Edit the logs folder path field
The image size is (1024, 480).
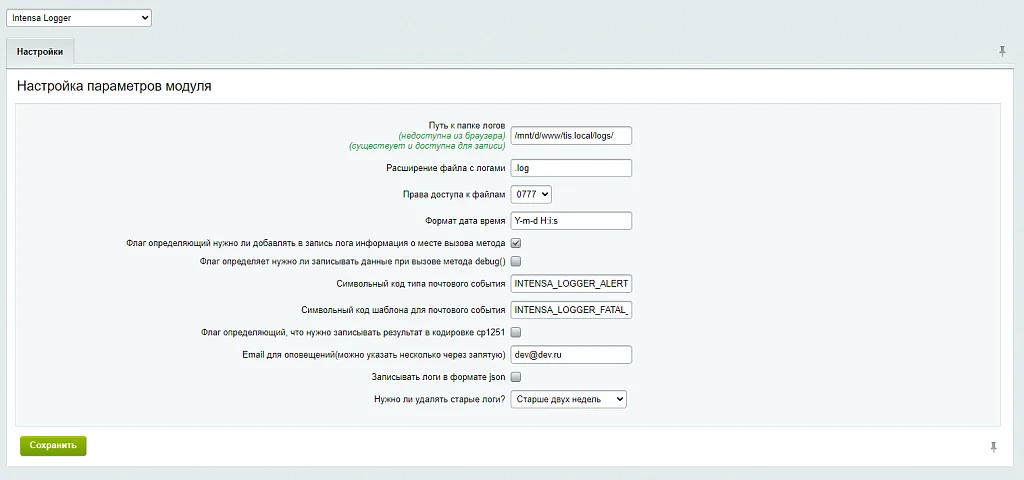pyautogui.click(x=571, y=136)
